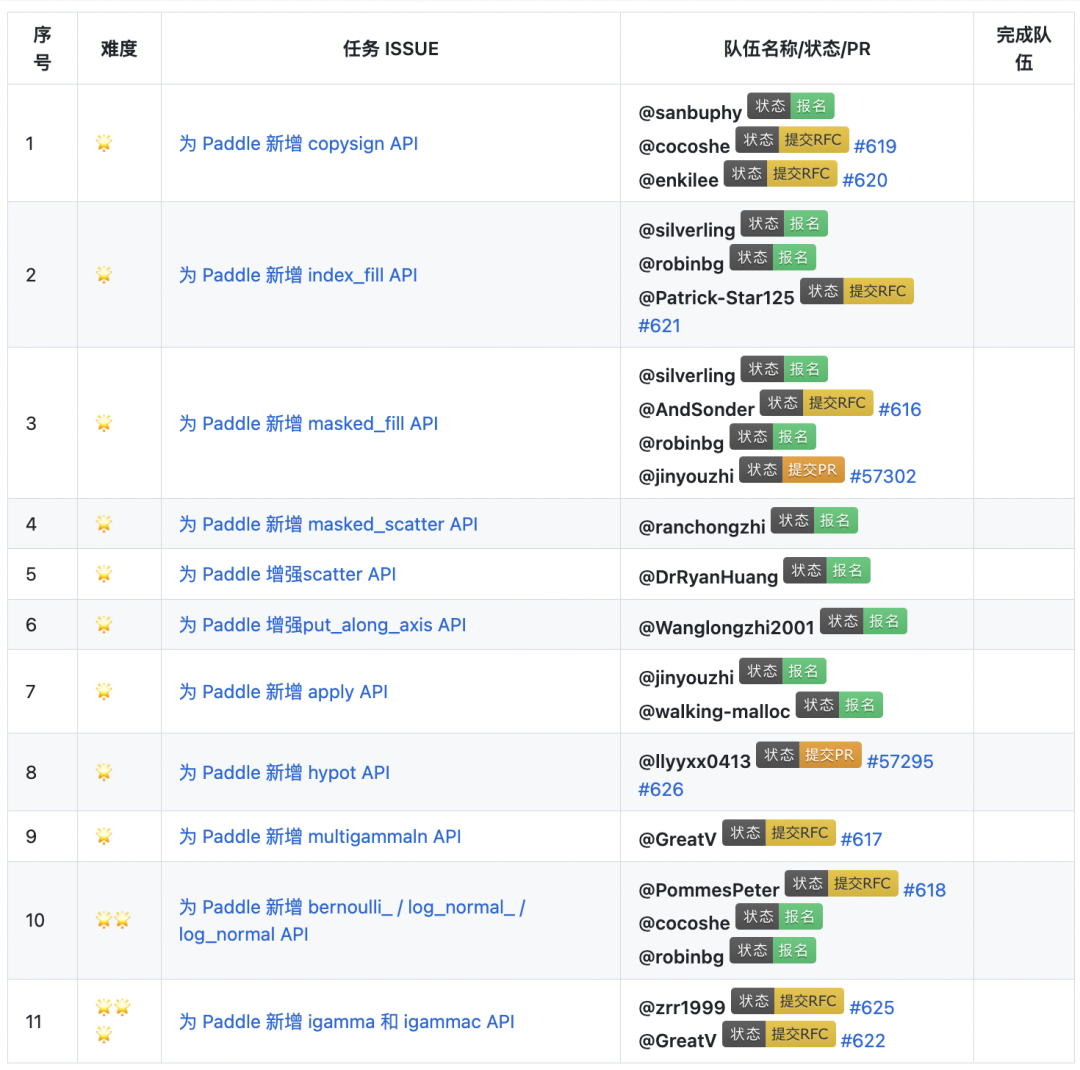Open the 为 Paddle 新增 hypot API issue
Screen dimensions: 1080x1070
point(284,772)
